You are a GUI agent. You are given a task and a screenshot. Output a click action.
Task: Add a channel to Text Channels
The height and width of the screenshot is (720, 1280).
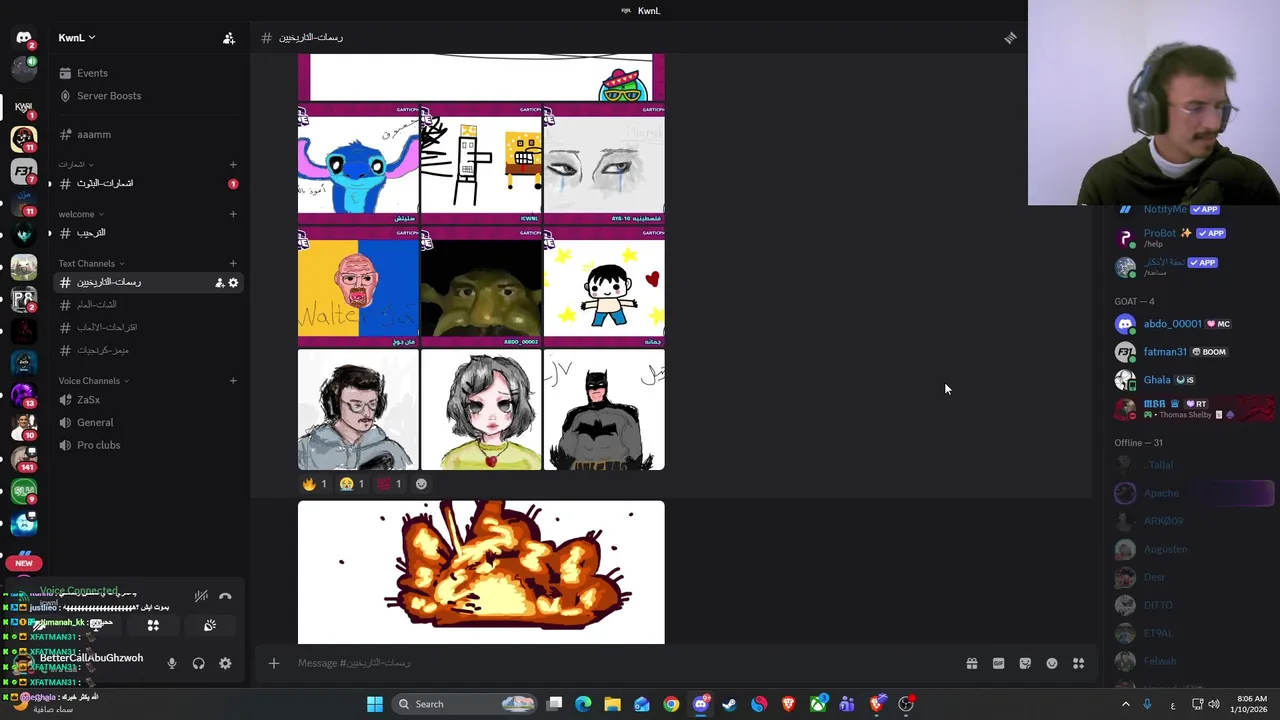(233, 263)
